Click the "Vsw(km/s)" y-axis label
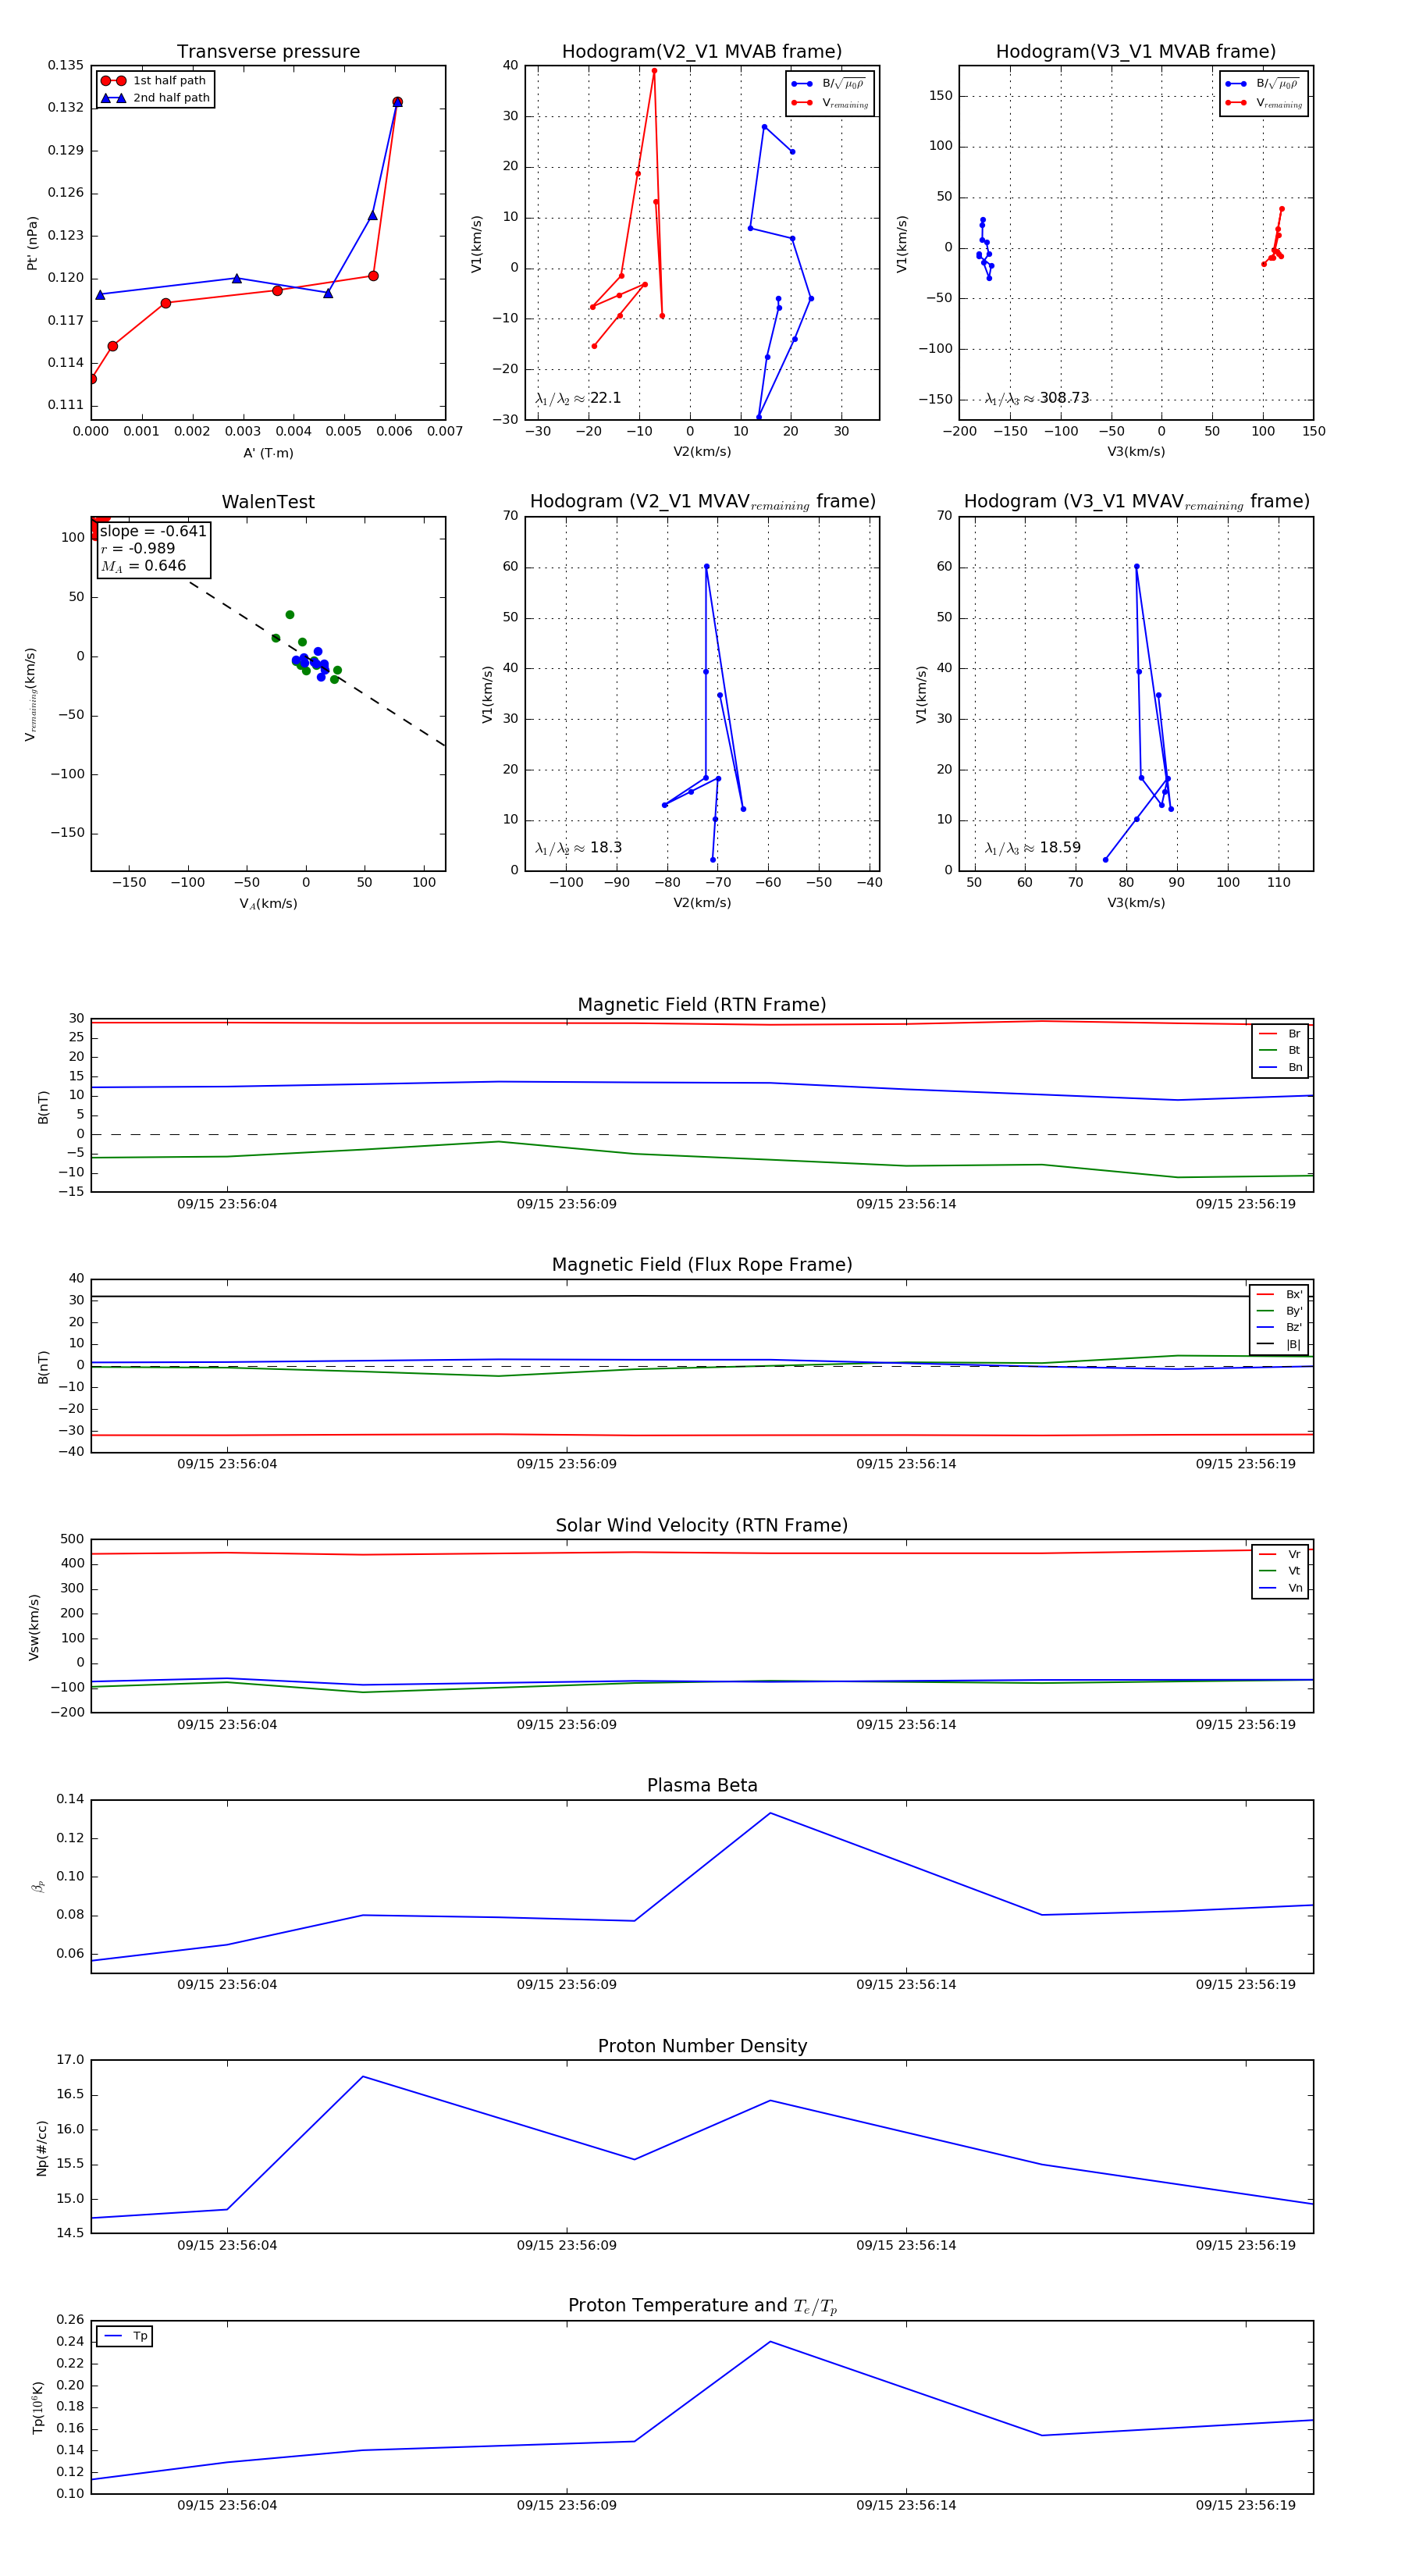 click(34, 1627)
